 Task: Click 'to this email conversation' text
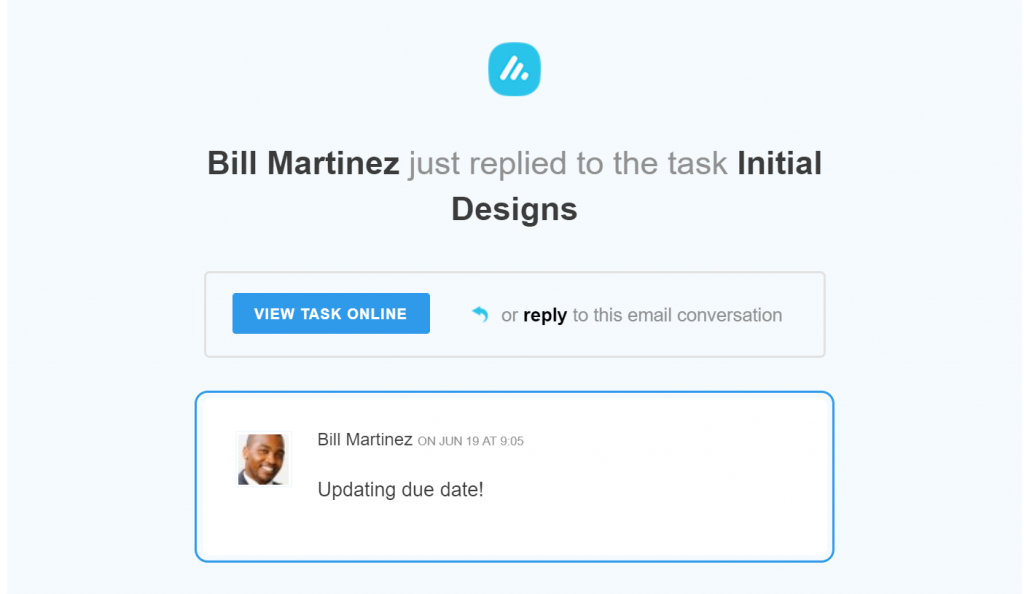677,315
